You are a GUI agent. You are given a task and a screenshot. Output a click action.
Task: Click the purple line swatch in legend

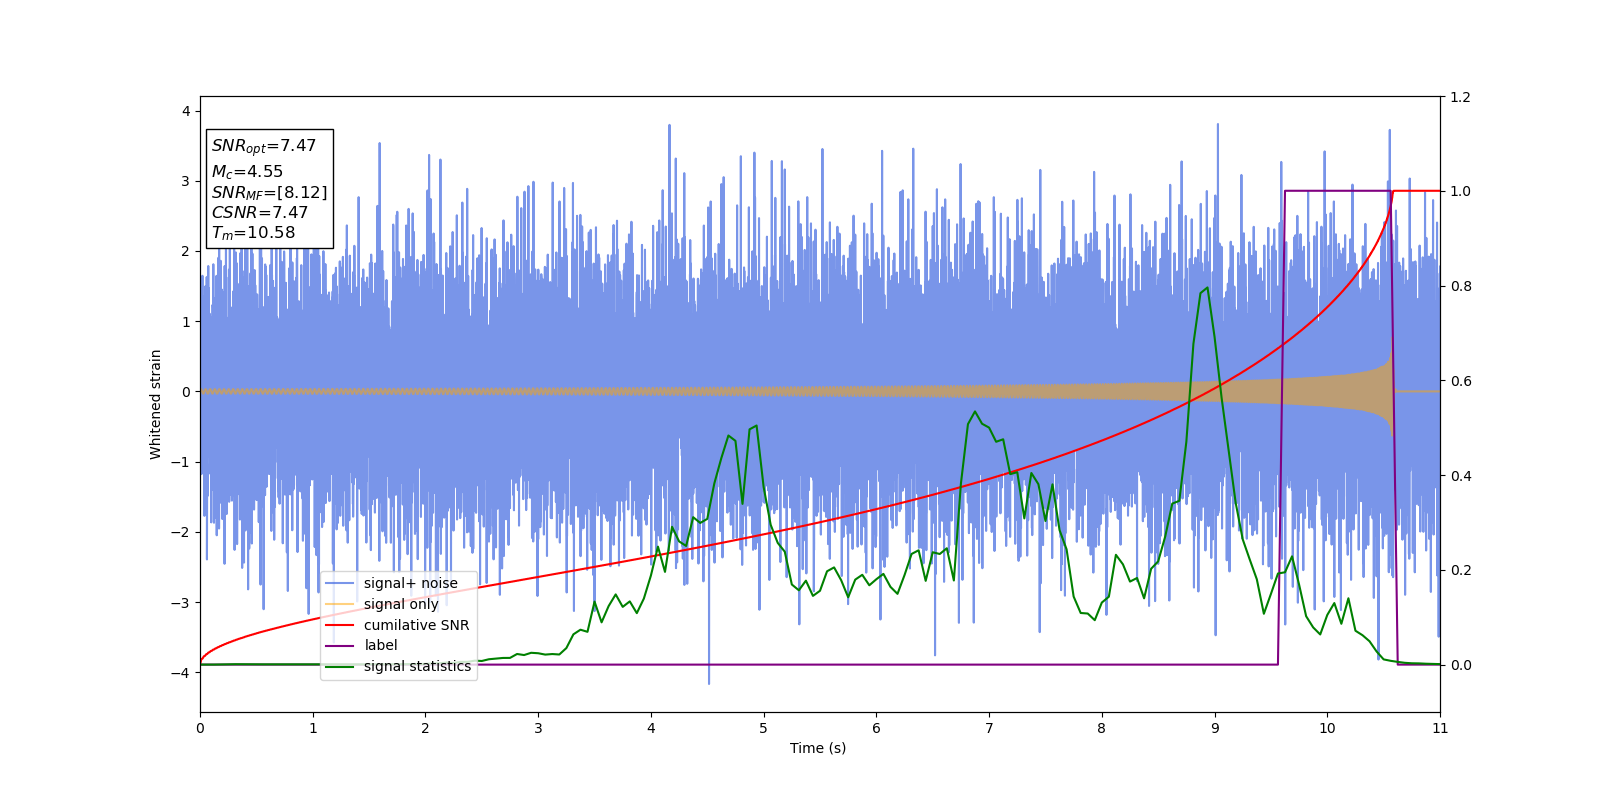(340, 645)
